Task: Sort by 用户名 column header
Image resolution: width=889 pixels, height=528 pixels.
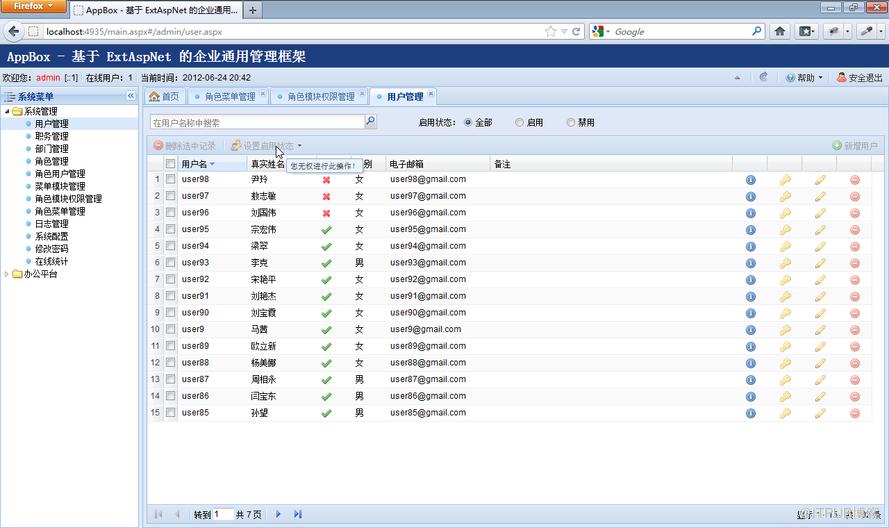Action: coord(213,164)
